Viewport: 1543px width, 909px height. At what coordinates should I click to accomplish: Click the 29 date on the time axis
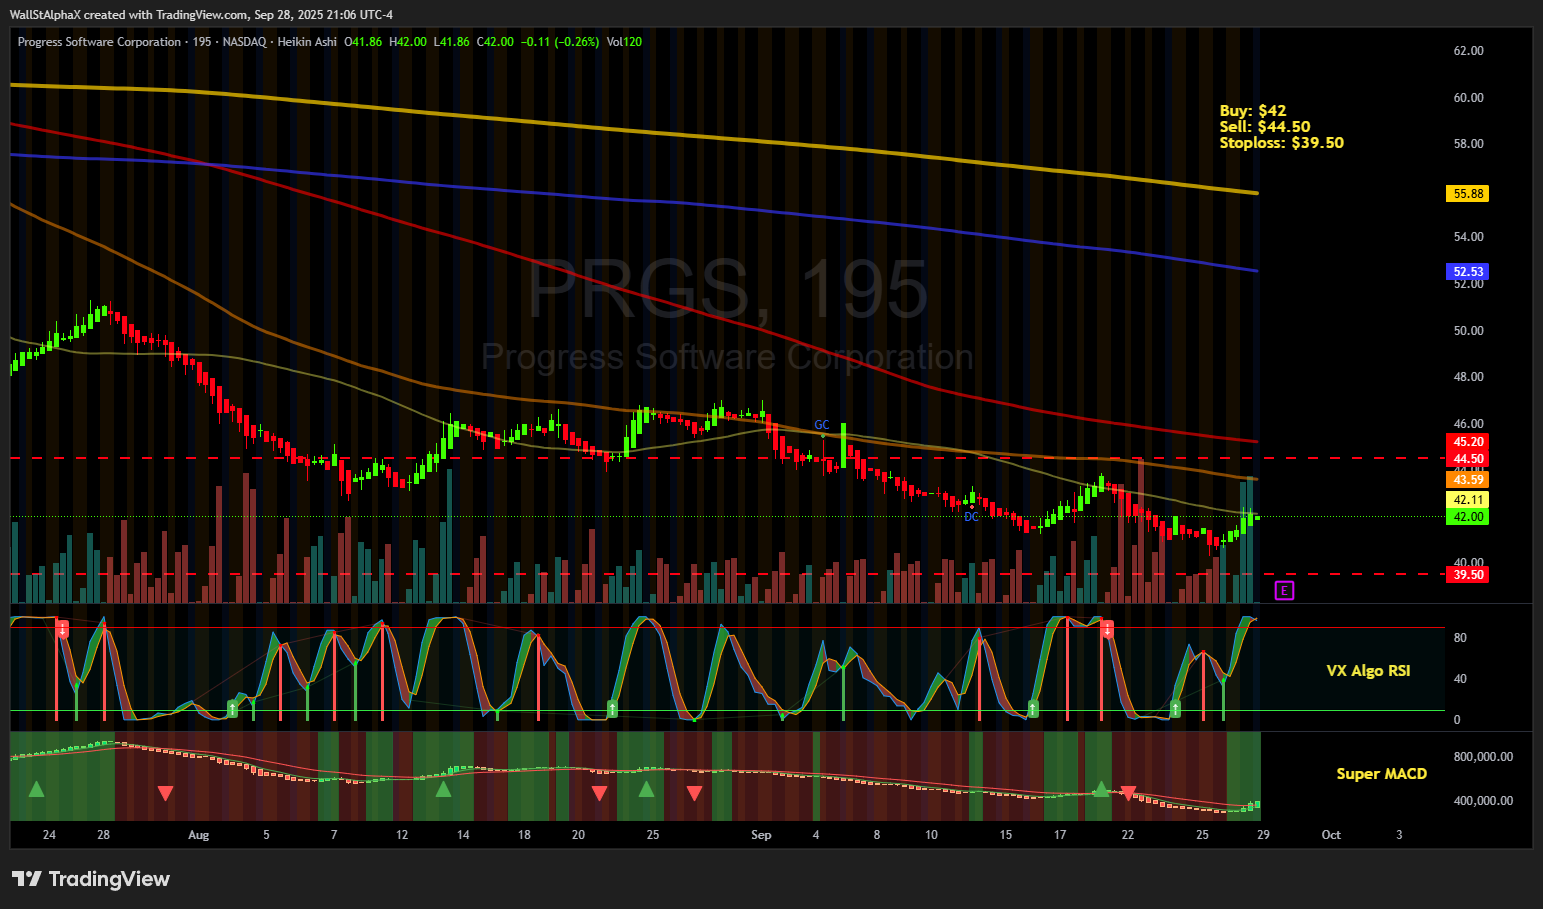[x=1263, y=835]
